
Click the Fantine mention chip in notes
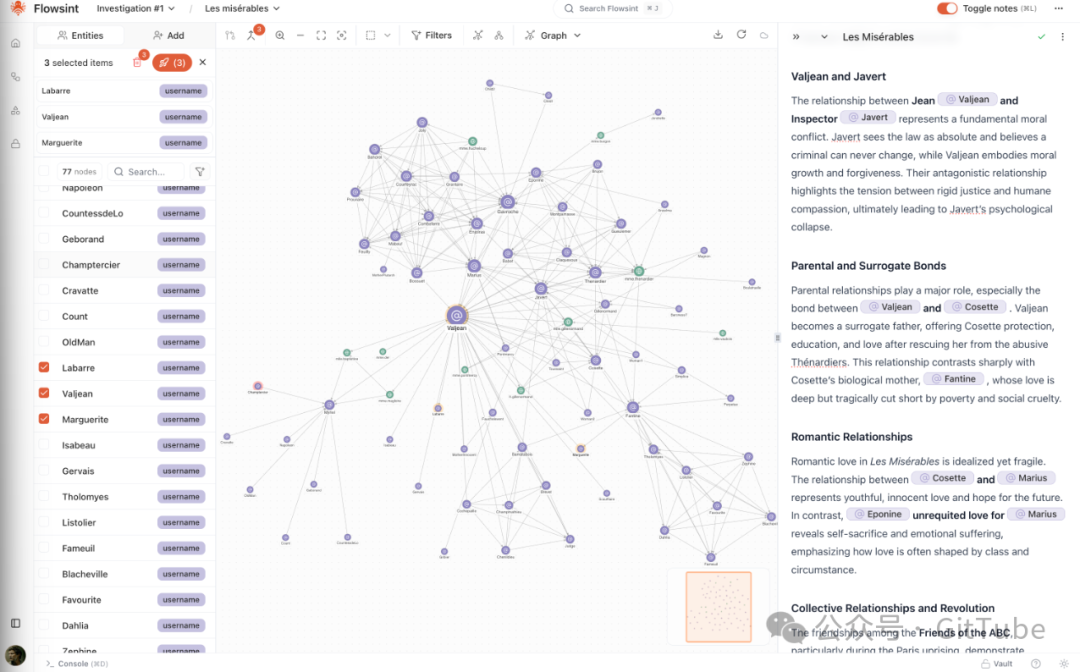953,379
